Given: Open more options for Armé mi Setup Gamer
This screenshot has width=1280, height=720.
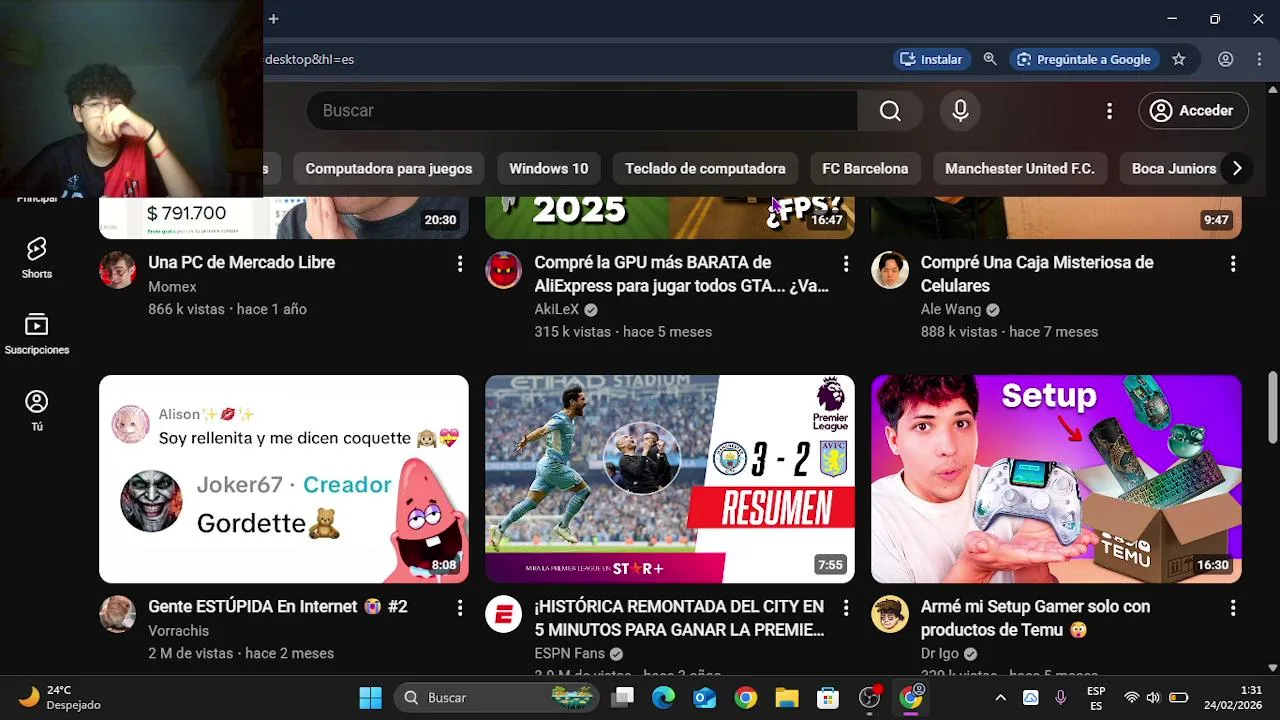Looking at the screenshot, I should tap(1233, 608).
